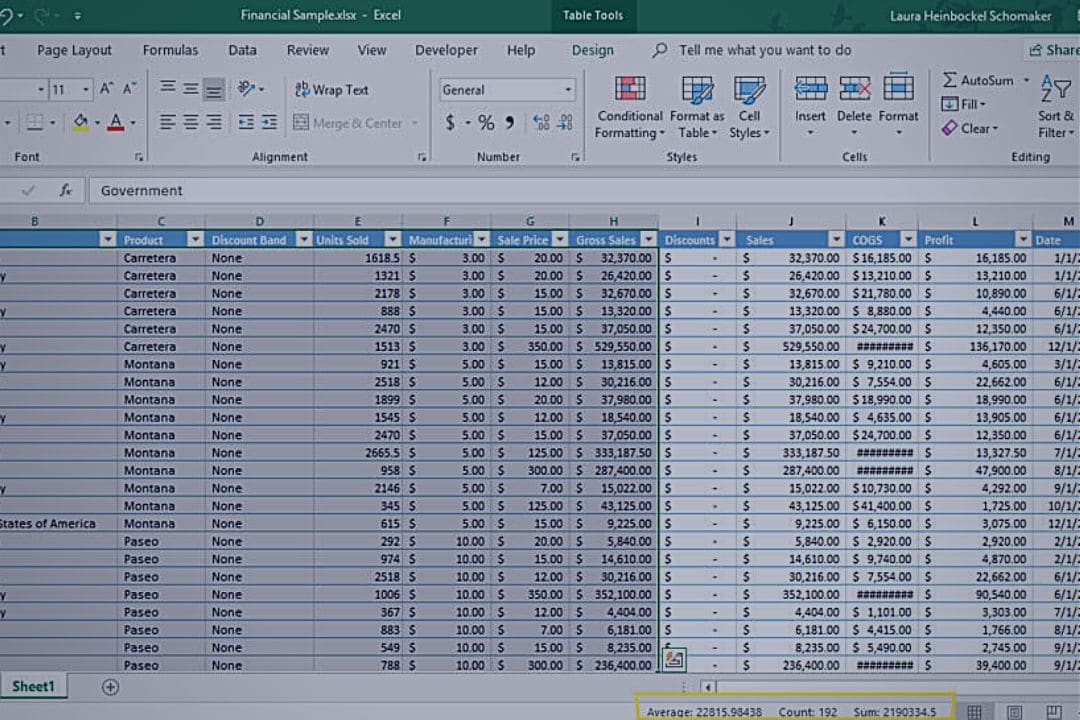Toggle Wrap Text for selected cells
The height and width of the screenshot is (720, 1080).
point(331,89)
